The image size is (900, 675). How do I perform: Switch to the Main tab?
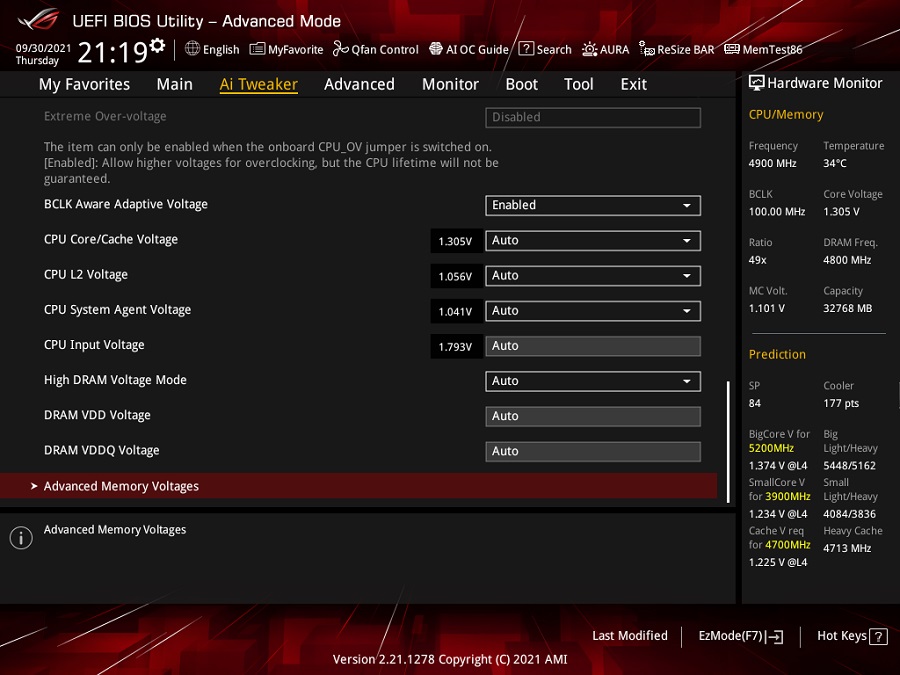[x=174, y=84]
